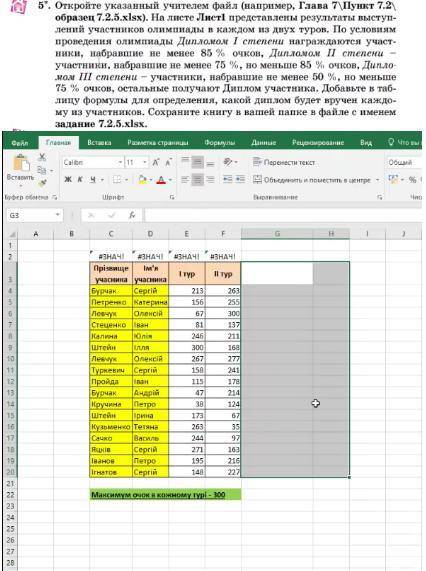Image resolution: width=426 pixels, height=571 pixels.
Task: Expand the font color dropdown arrow
Action: 170,180
